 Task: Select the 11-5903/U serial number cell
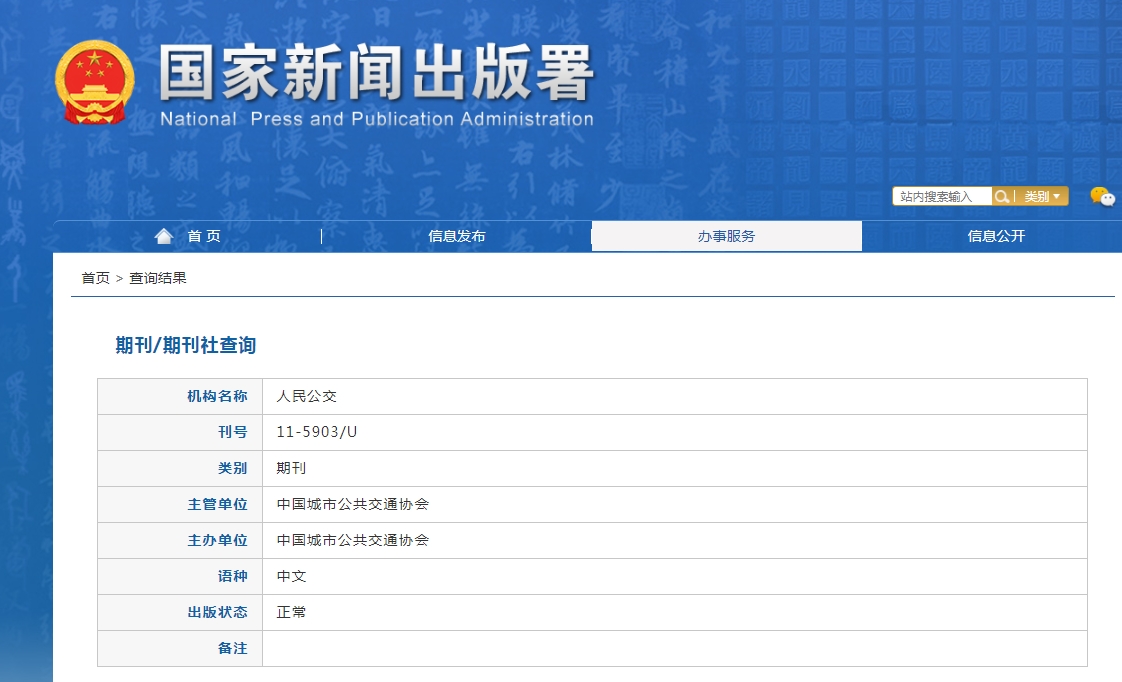tap(317, 432)
